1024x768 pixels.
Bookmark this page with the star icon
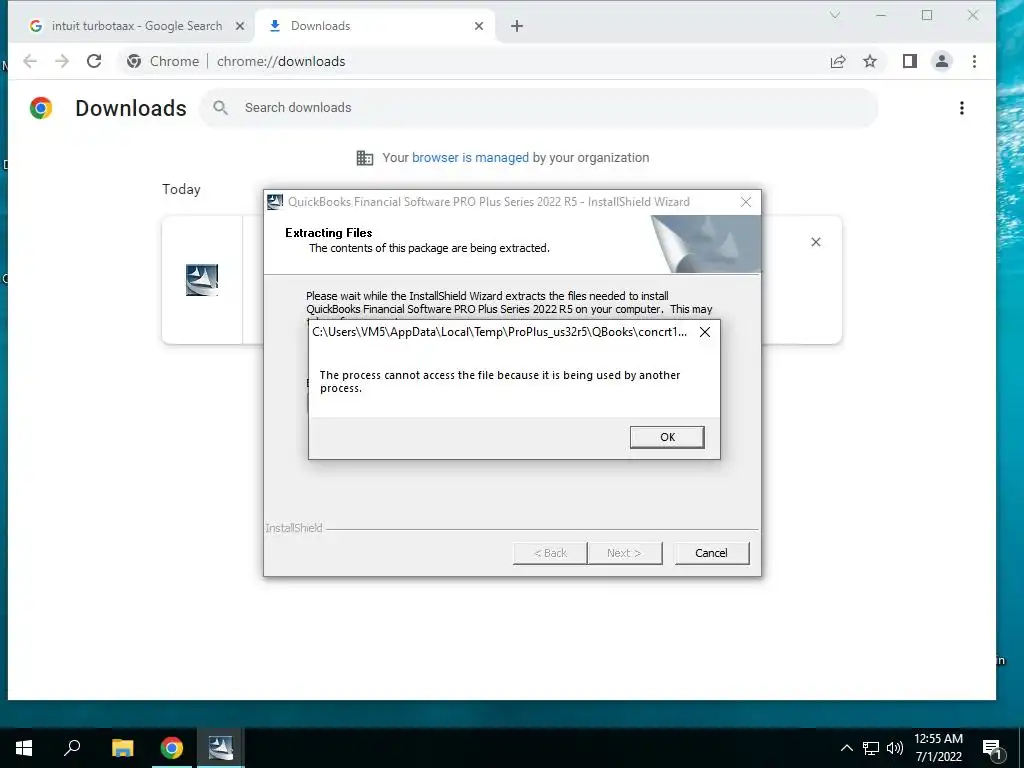pyautogui.click(x=870, y=61)
